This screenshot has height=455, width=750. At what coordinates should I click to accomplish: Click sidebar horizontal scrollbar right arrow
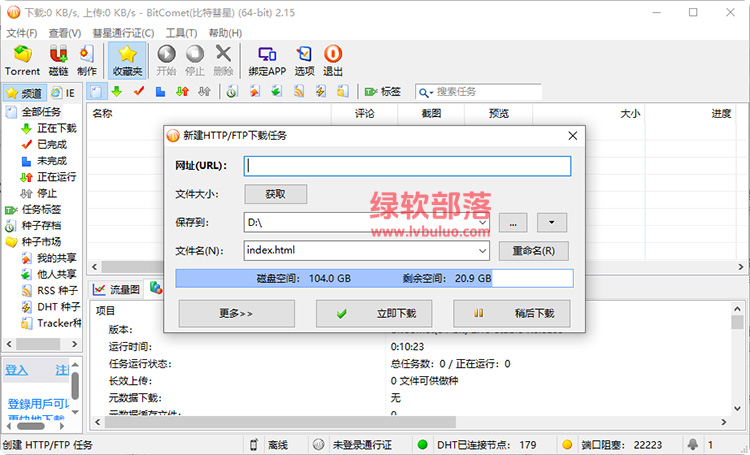click(x=74, y=344)
